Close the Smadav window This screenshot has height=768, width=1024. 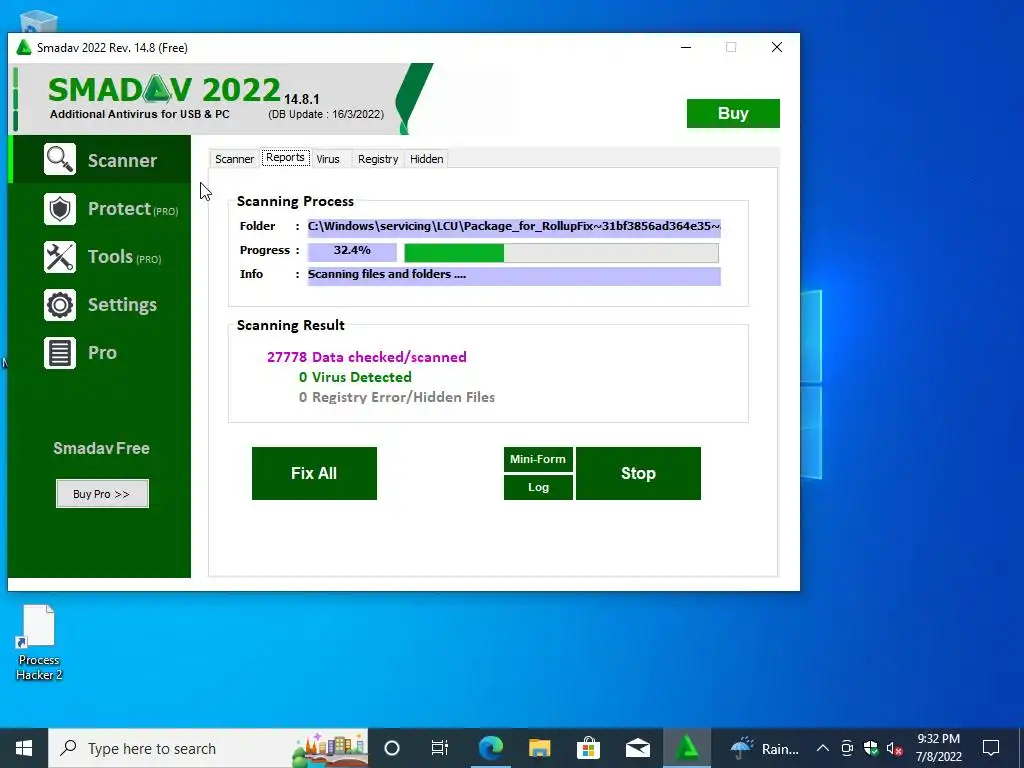coord(776,47)
